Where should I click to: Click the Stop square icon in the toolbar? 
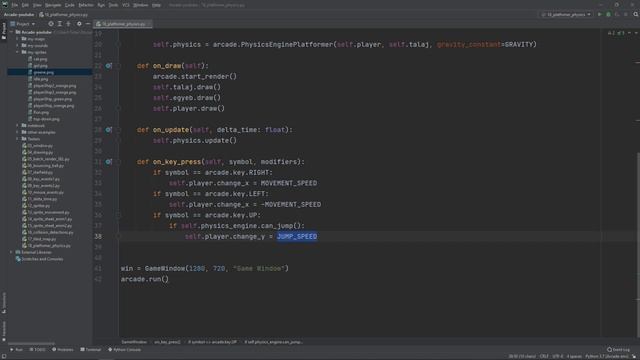[626, 14]
